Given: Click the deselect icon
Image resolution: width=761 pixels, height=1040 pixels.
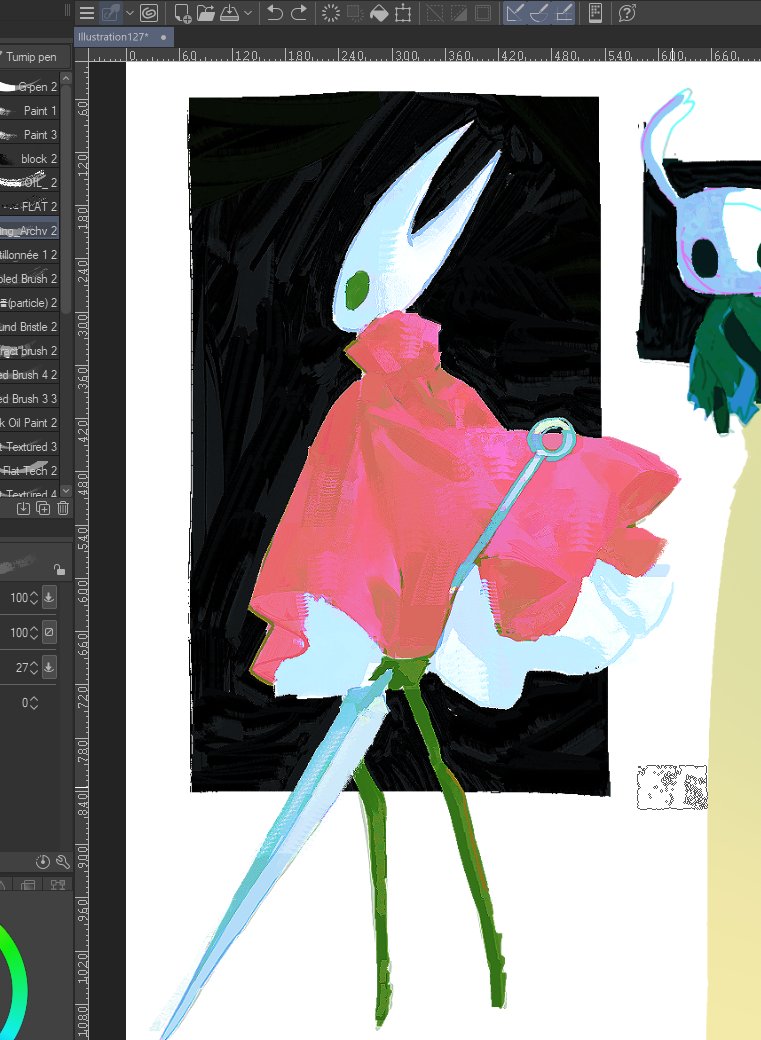Looking at the screenshot, I should coord(435,13).
